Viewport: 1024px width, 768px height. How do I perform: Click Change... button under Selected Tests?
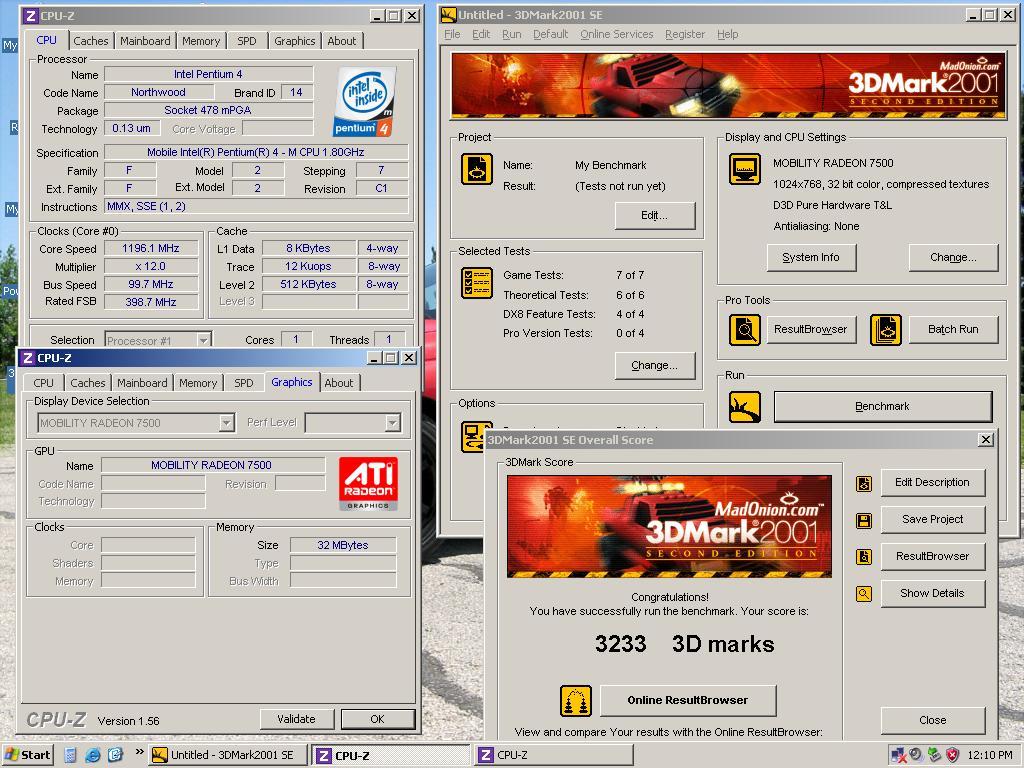[654, 366]
